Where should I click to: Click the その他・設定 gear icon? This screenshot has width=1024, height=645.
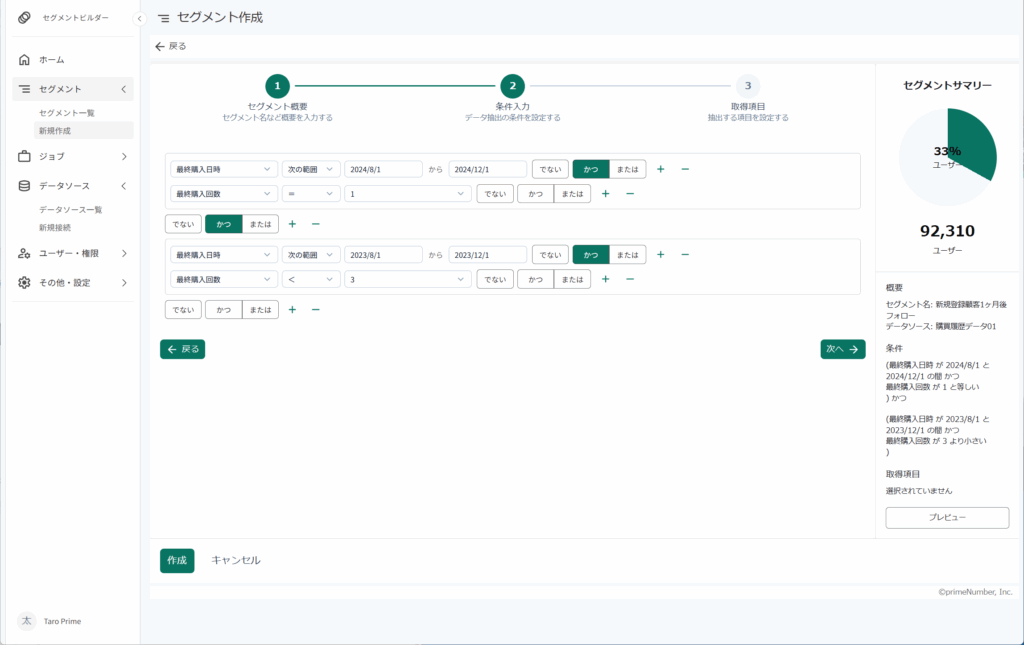(x=25, y=283)
